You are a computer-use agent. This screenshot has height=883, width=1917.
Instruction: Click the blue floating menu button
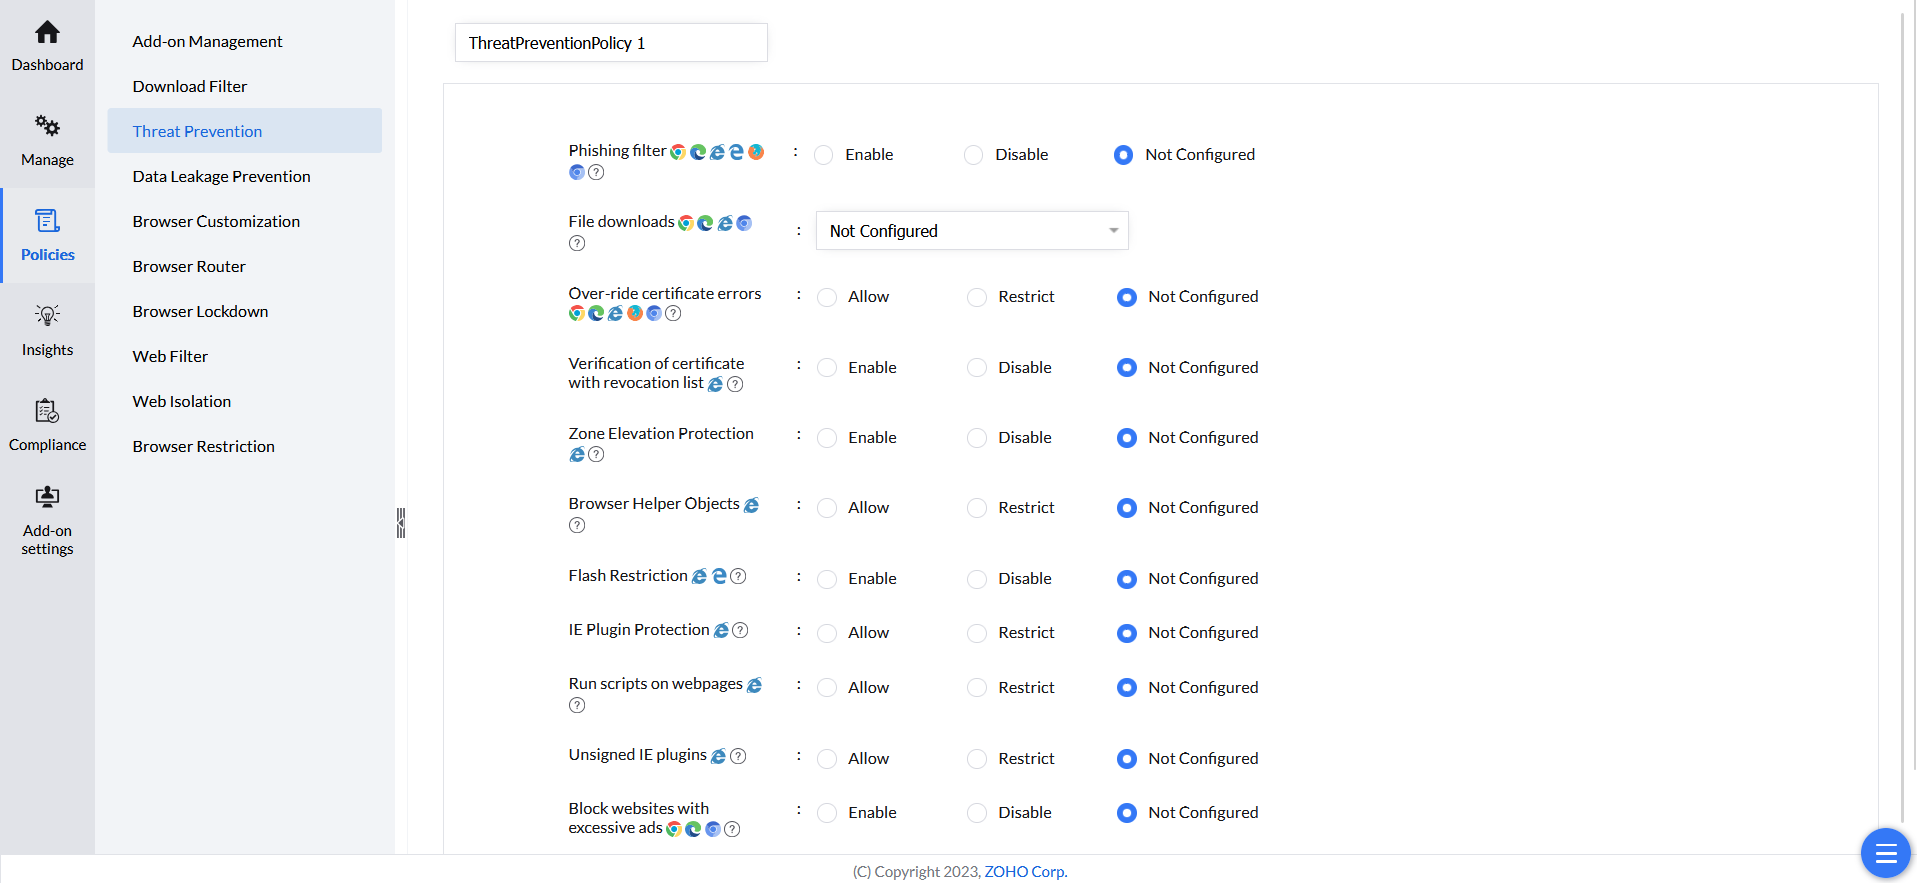coord(1885,853)
